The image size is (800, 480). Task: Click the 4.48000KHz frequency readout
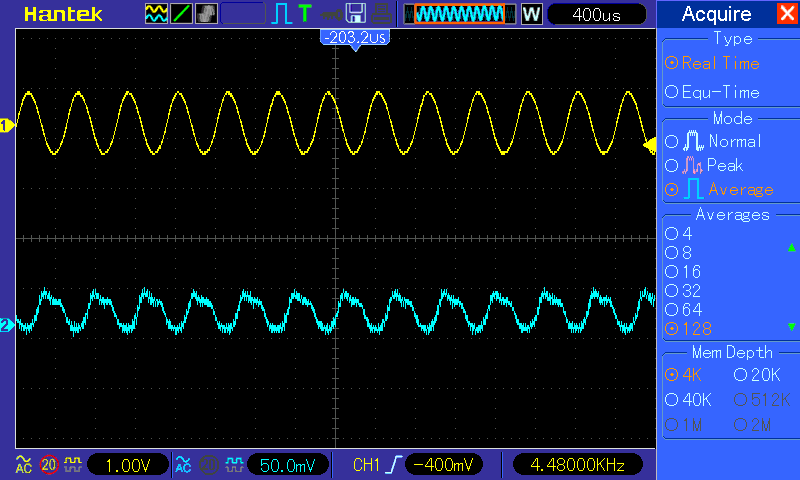577,465
